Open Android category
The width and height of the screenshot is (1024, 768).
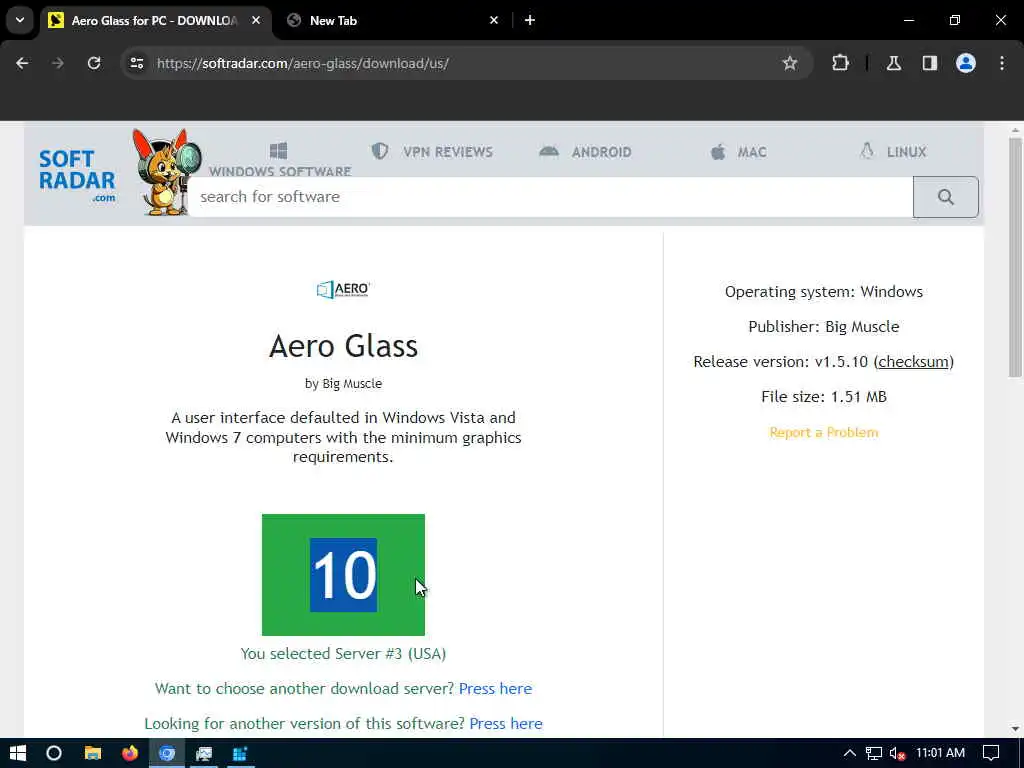585,152
